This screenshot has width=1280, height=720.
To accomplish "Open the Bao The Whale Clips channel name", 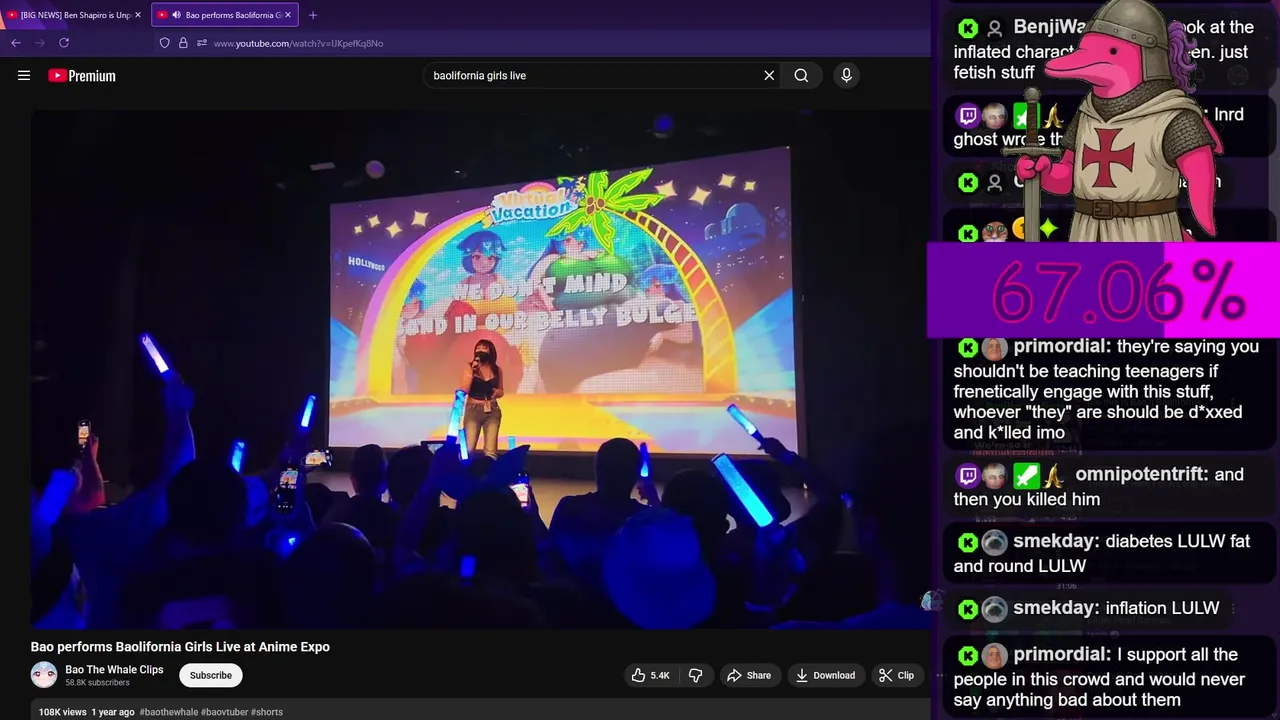I will (114, 669).
